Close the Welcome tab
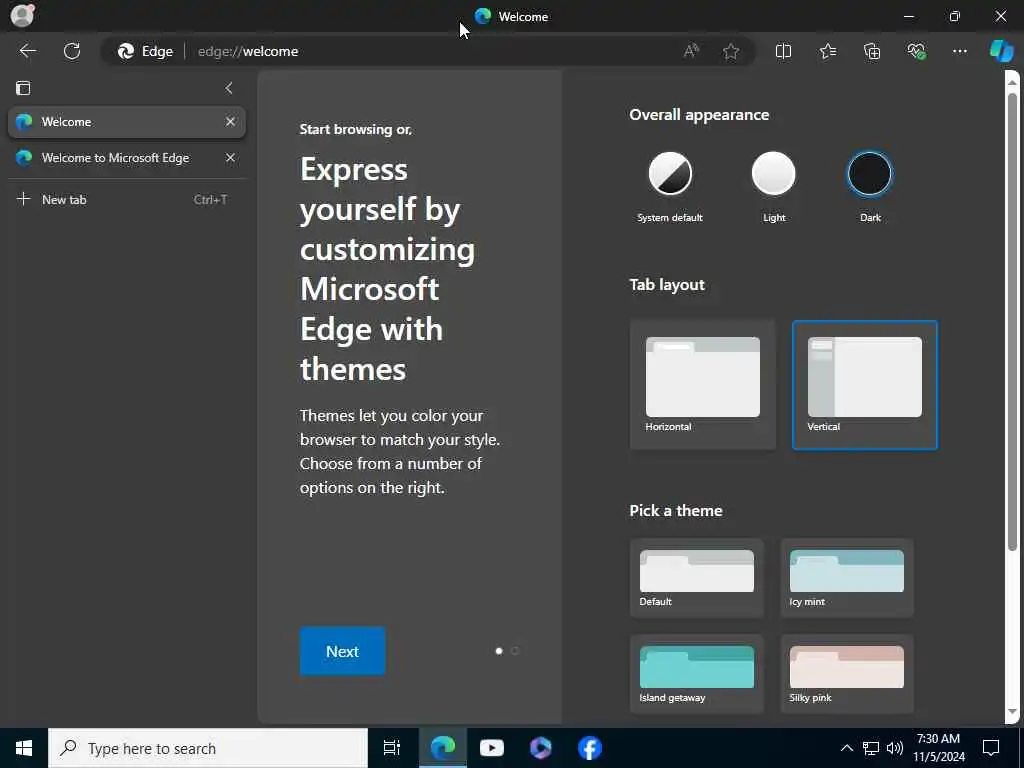Screen dimensions: 1024x768 (x=230, y=121)
